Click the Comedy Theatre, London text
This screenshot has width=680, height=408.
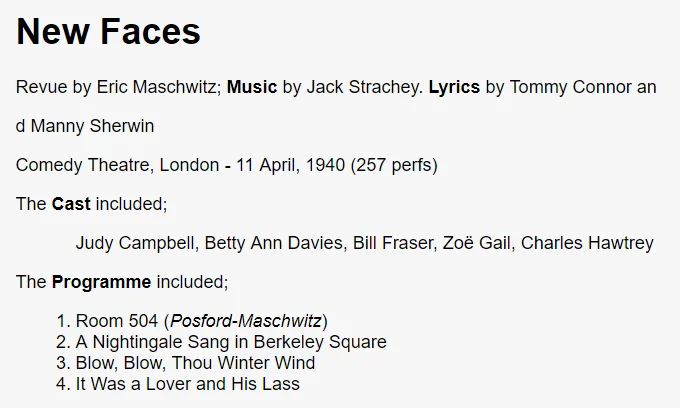click(x=117, y=165)
